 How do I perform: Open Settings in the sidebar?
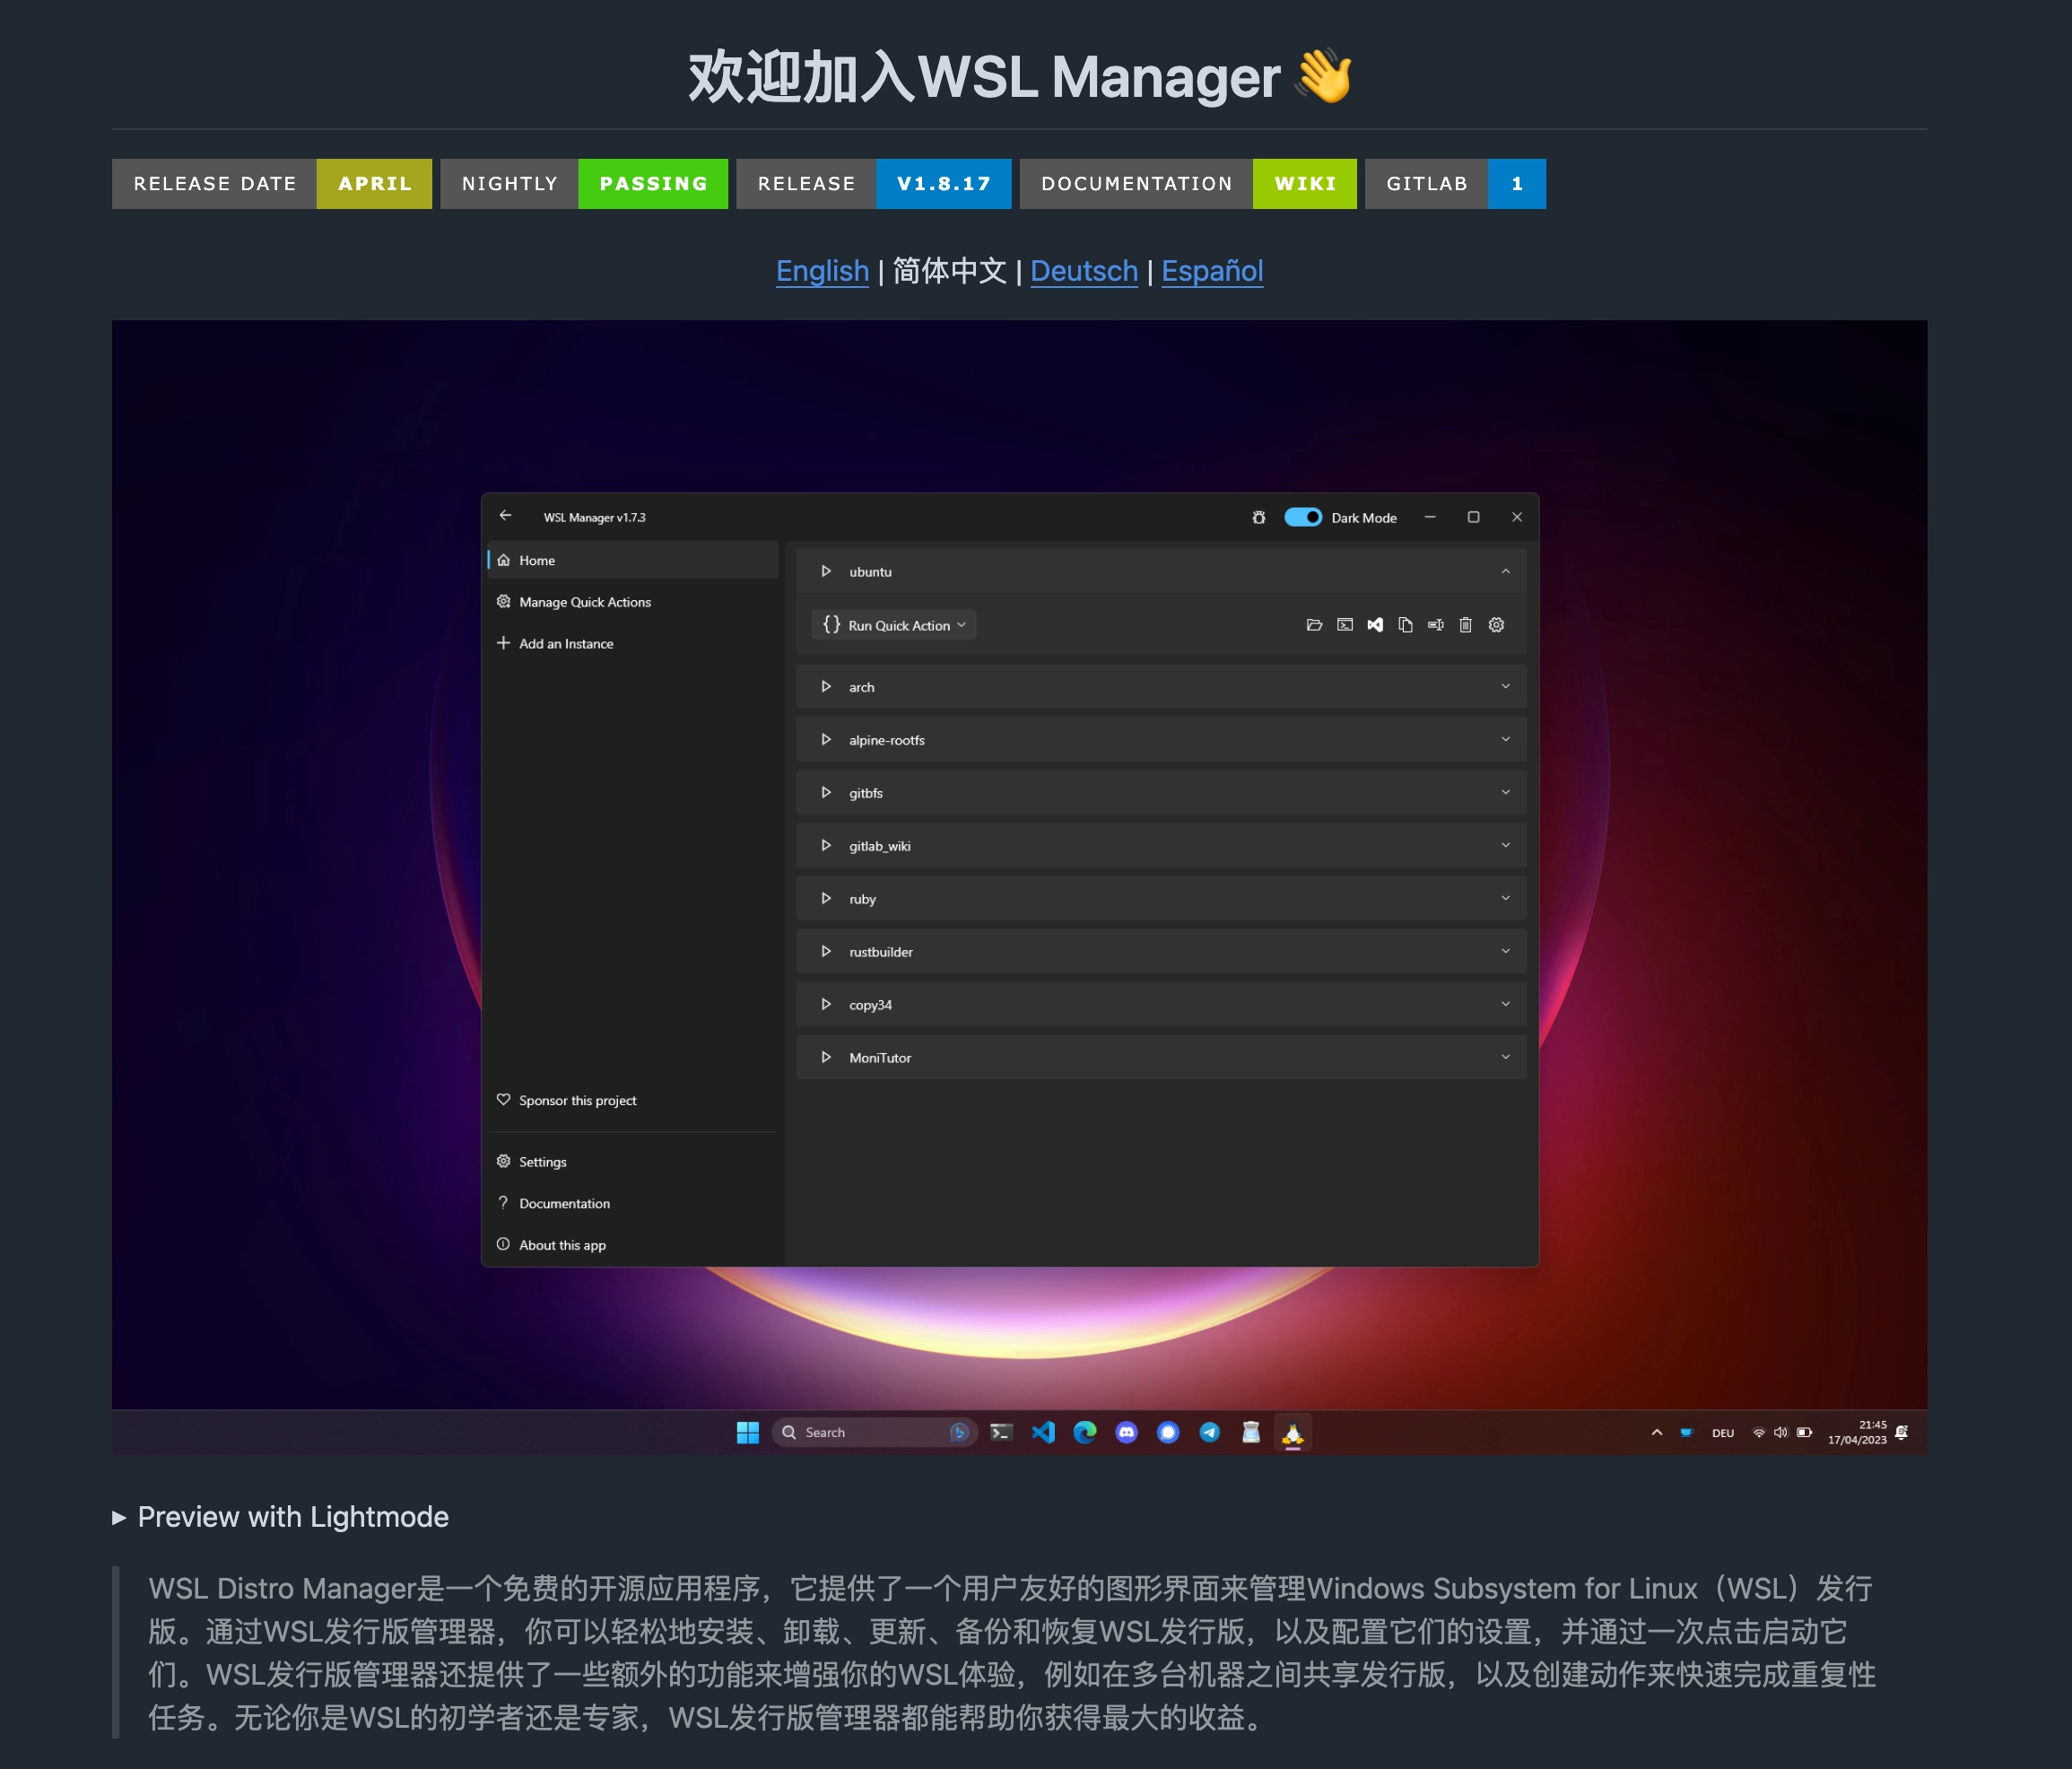pyautogui.click(x=632, y=1162)
